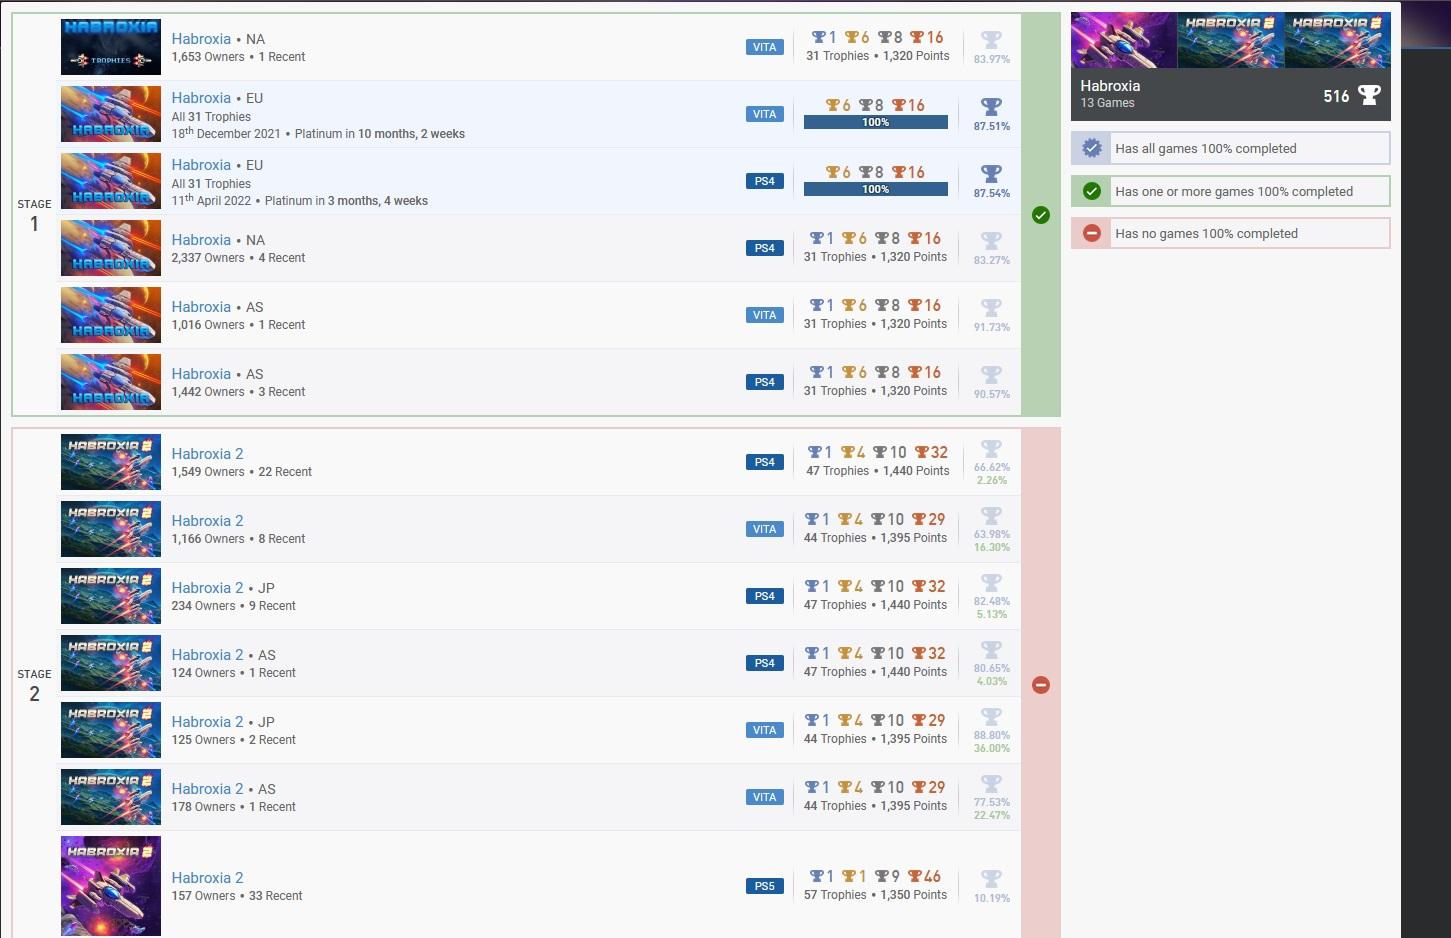Open Habroxia NA link with 2,337 owners
This screenshot has height=938, width=1451.
[x=201, y=240]
